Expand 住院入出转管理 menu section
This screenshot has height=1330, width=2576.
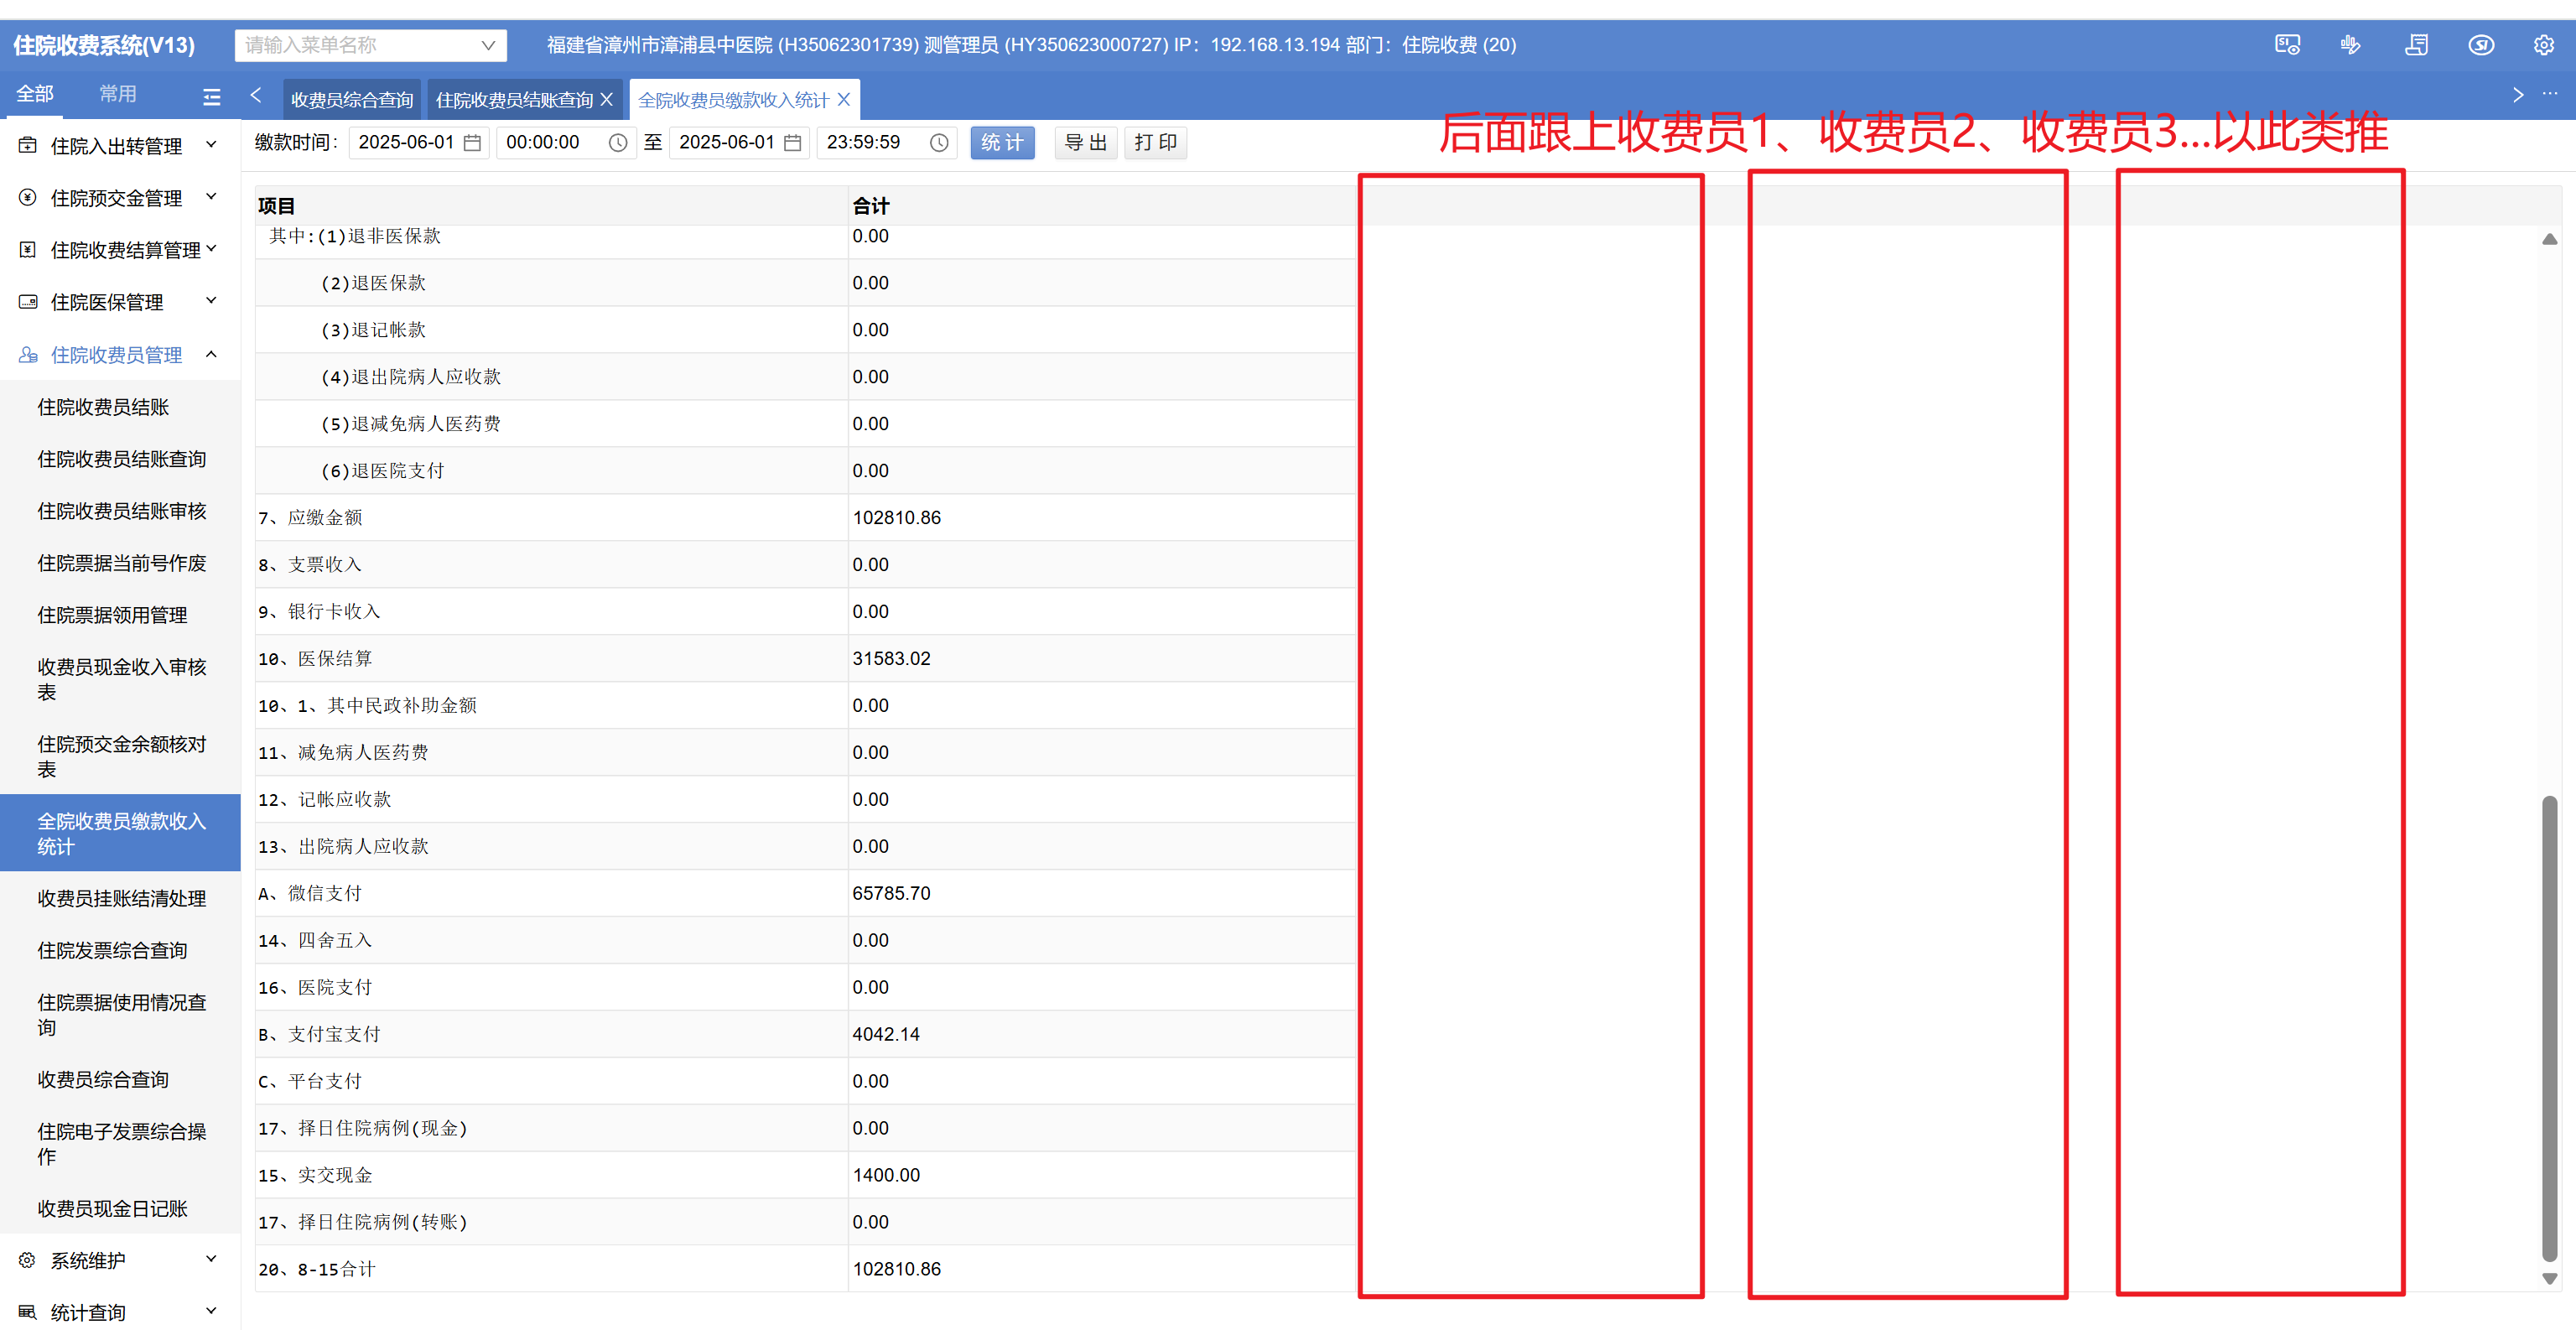[x=117, y=146]
